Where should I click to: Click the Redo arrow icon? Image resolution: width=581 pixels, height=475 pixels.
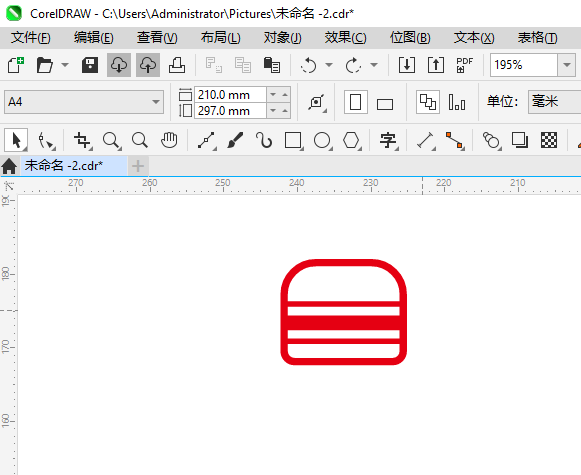[353, 65]
